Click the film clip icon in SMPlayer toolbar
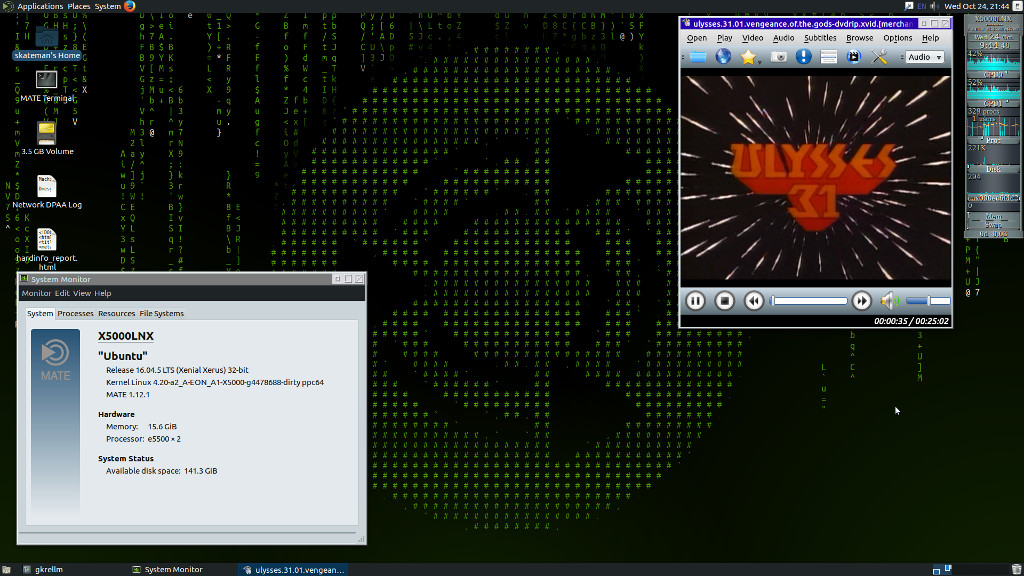The width and height of the screenshot is (1024, 576). 854,57
